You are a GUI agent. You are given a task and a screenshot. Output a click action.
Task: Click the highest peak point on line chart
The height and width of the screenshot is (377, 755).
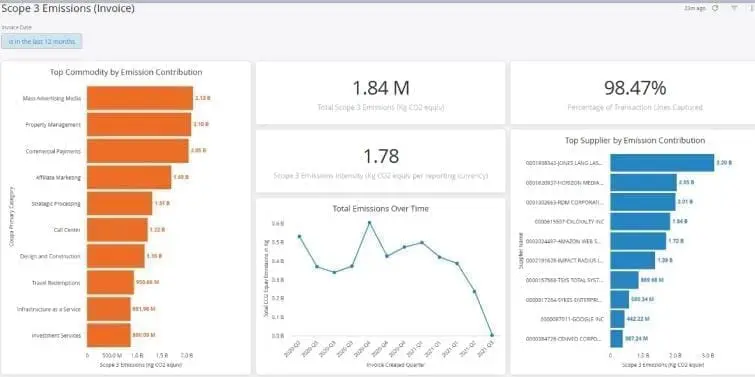click(x=369, y=222)
